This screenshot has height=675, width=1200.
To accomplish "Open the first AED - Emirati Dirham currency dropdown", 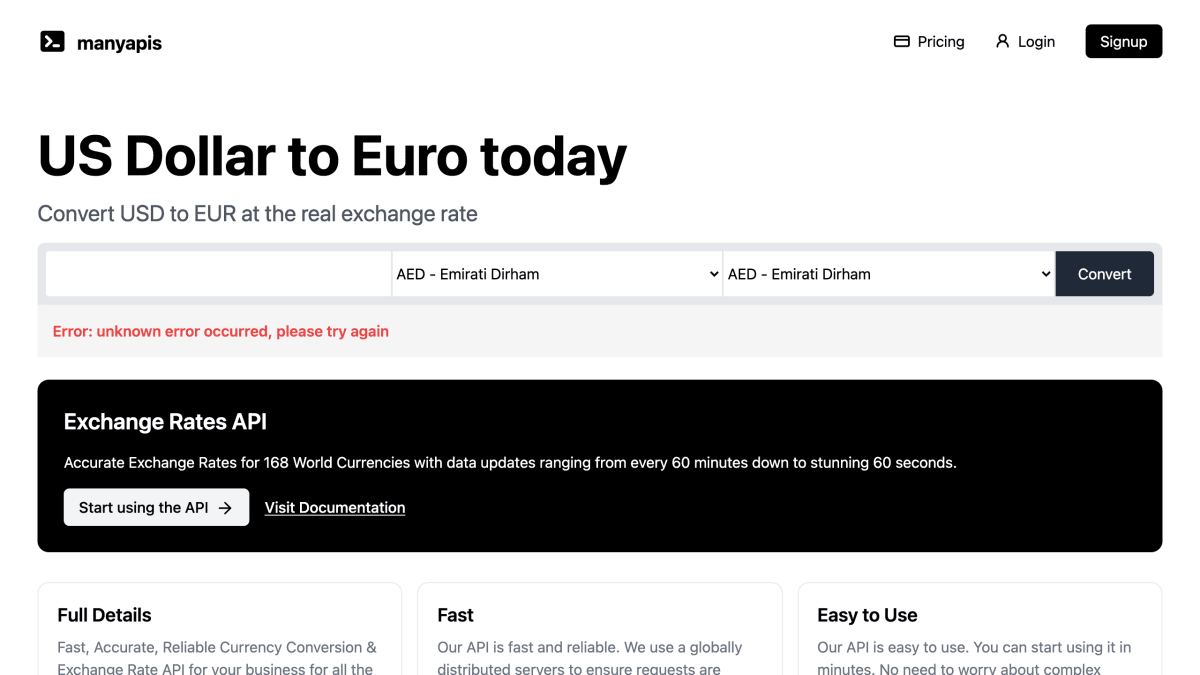I will (557, 274).
